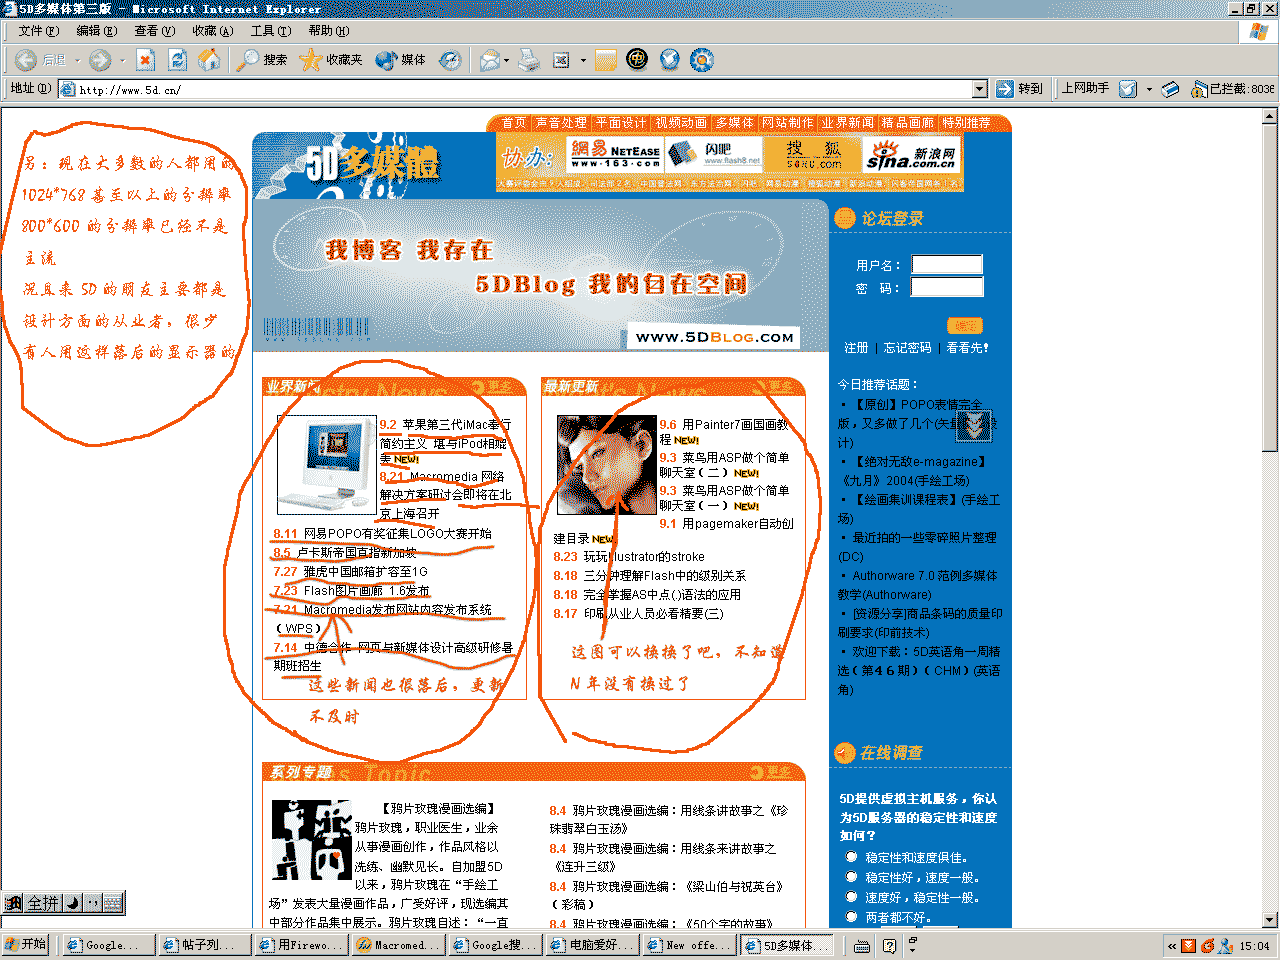Click the 上网助手 toolbar icon
The image size is (1280, 960).
(x=1127, y=89)
